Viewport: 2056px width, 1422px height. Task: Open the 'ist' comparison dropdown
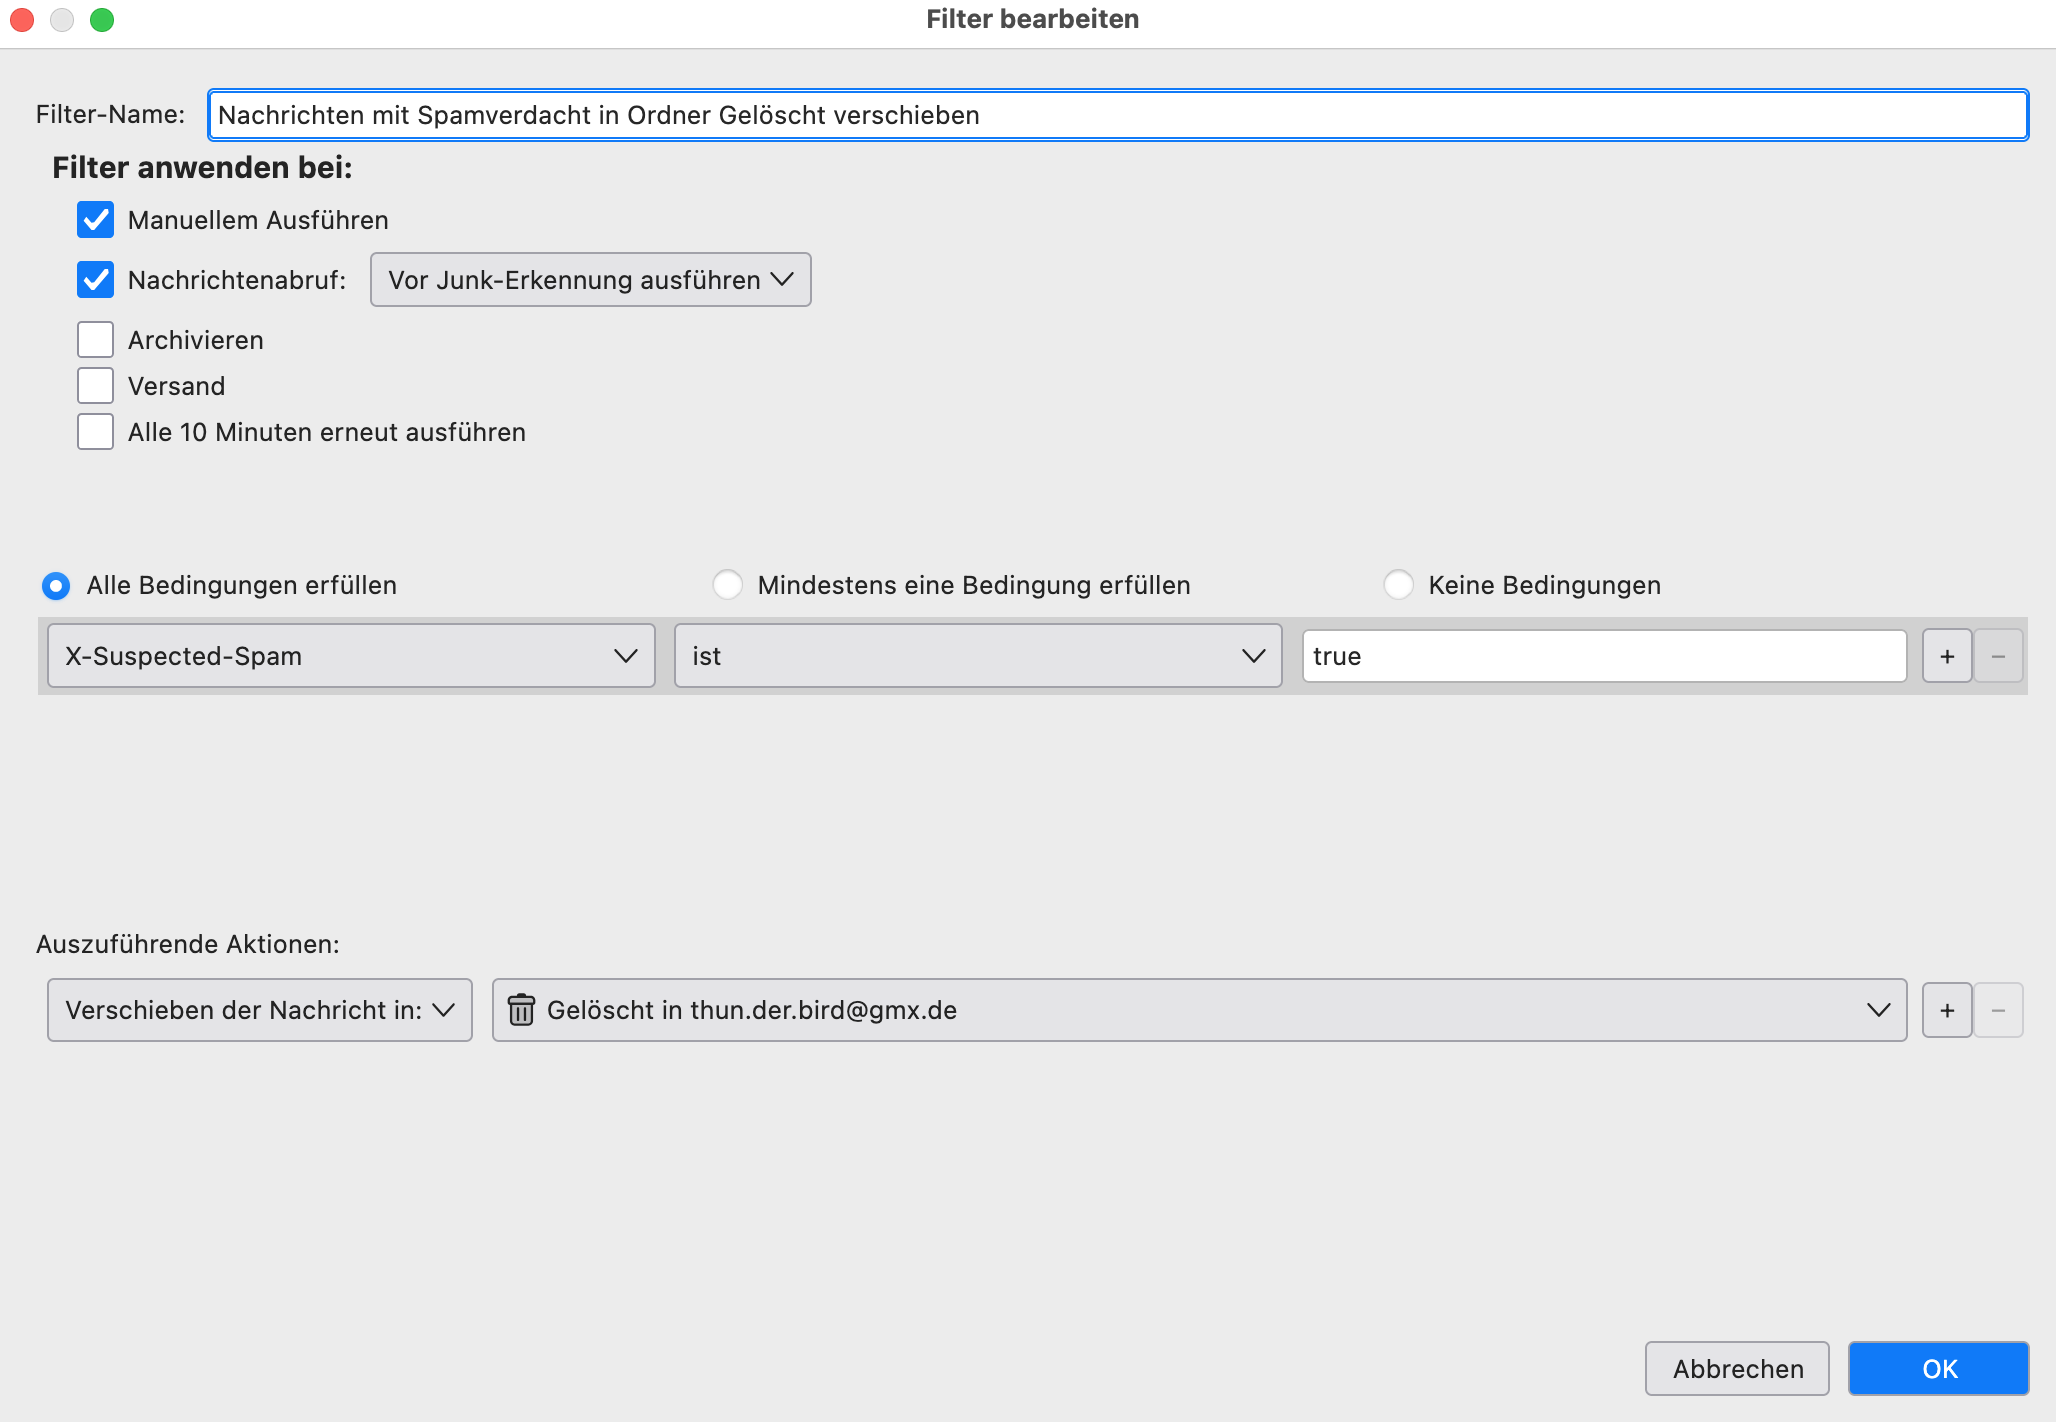click(978, 656)
